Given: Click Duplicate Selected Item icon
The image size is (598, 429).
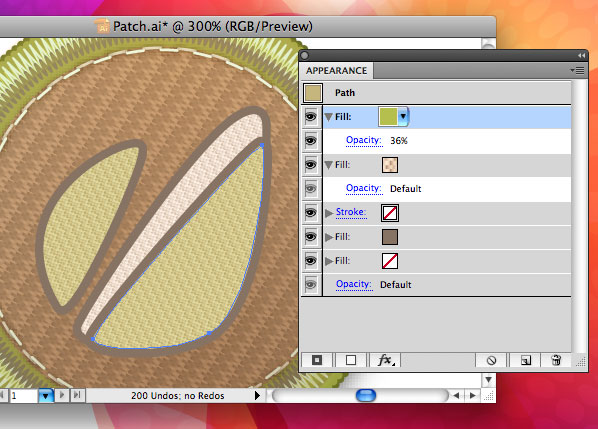Looking at the screenshot, I should [x=526, y=360].
